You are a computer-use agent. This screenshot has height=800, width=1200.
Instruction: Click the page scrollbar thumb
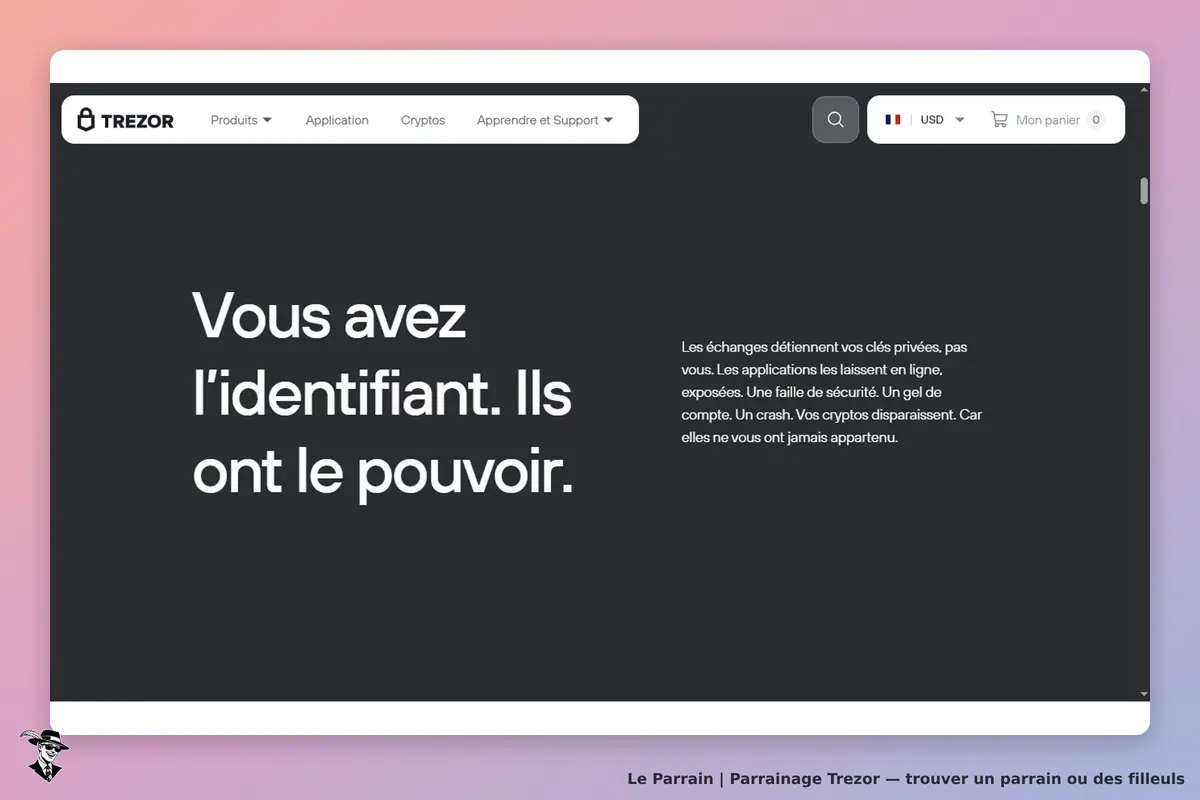point(1144,191)
